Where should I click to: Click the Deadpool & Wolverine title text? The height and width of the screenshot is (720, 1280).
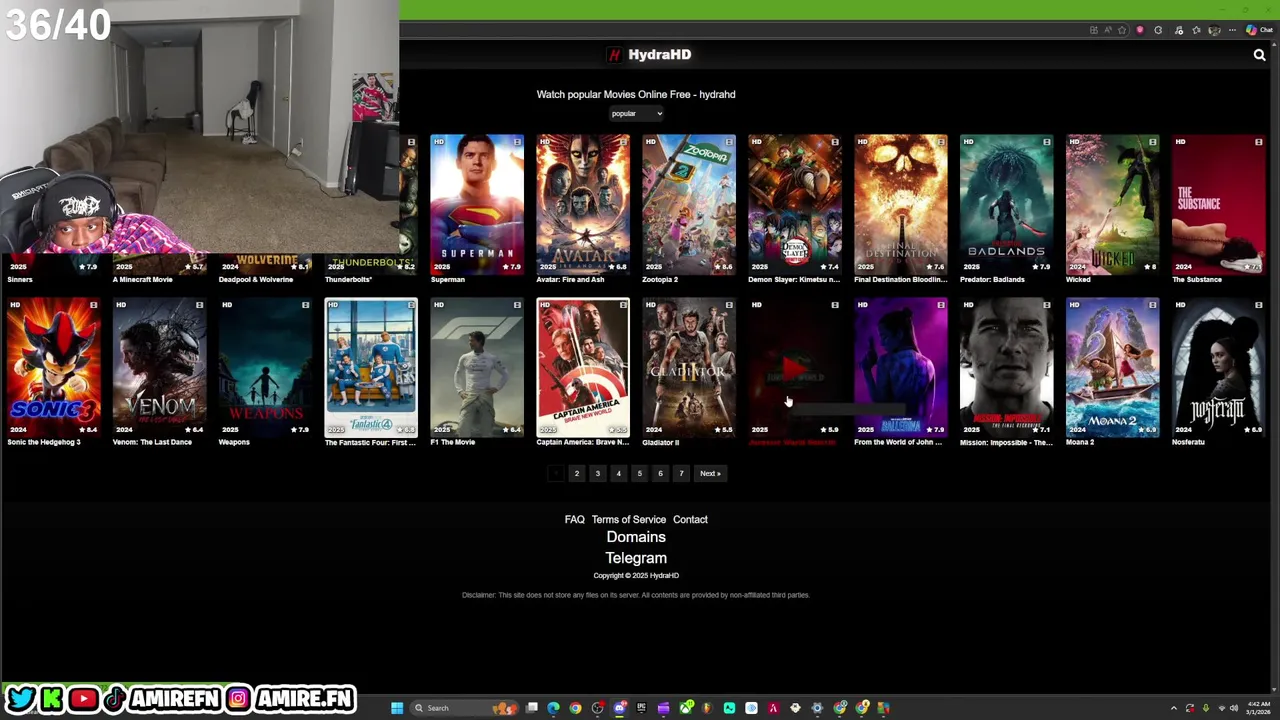click(x=255, y=280)
